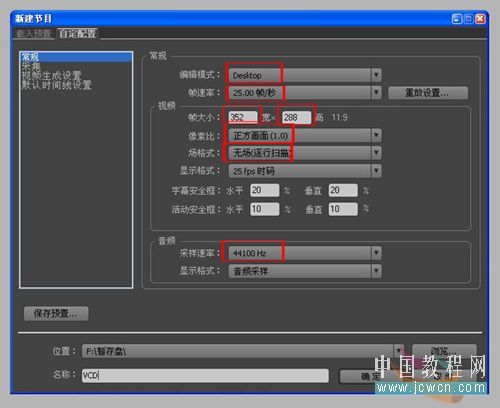Click the 名称 field containing VCD
Screen dimensions: 500x408
coord(205,376)
